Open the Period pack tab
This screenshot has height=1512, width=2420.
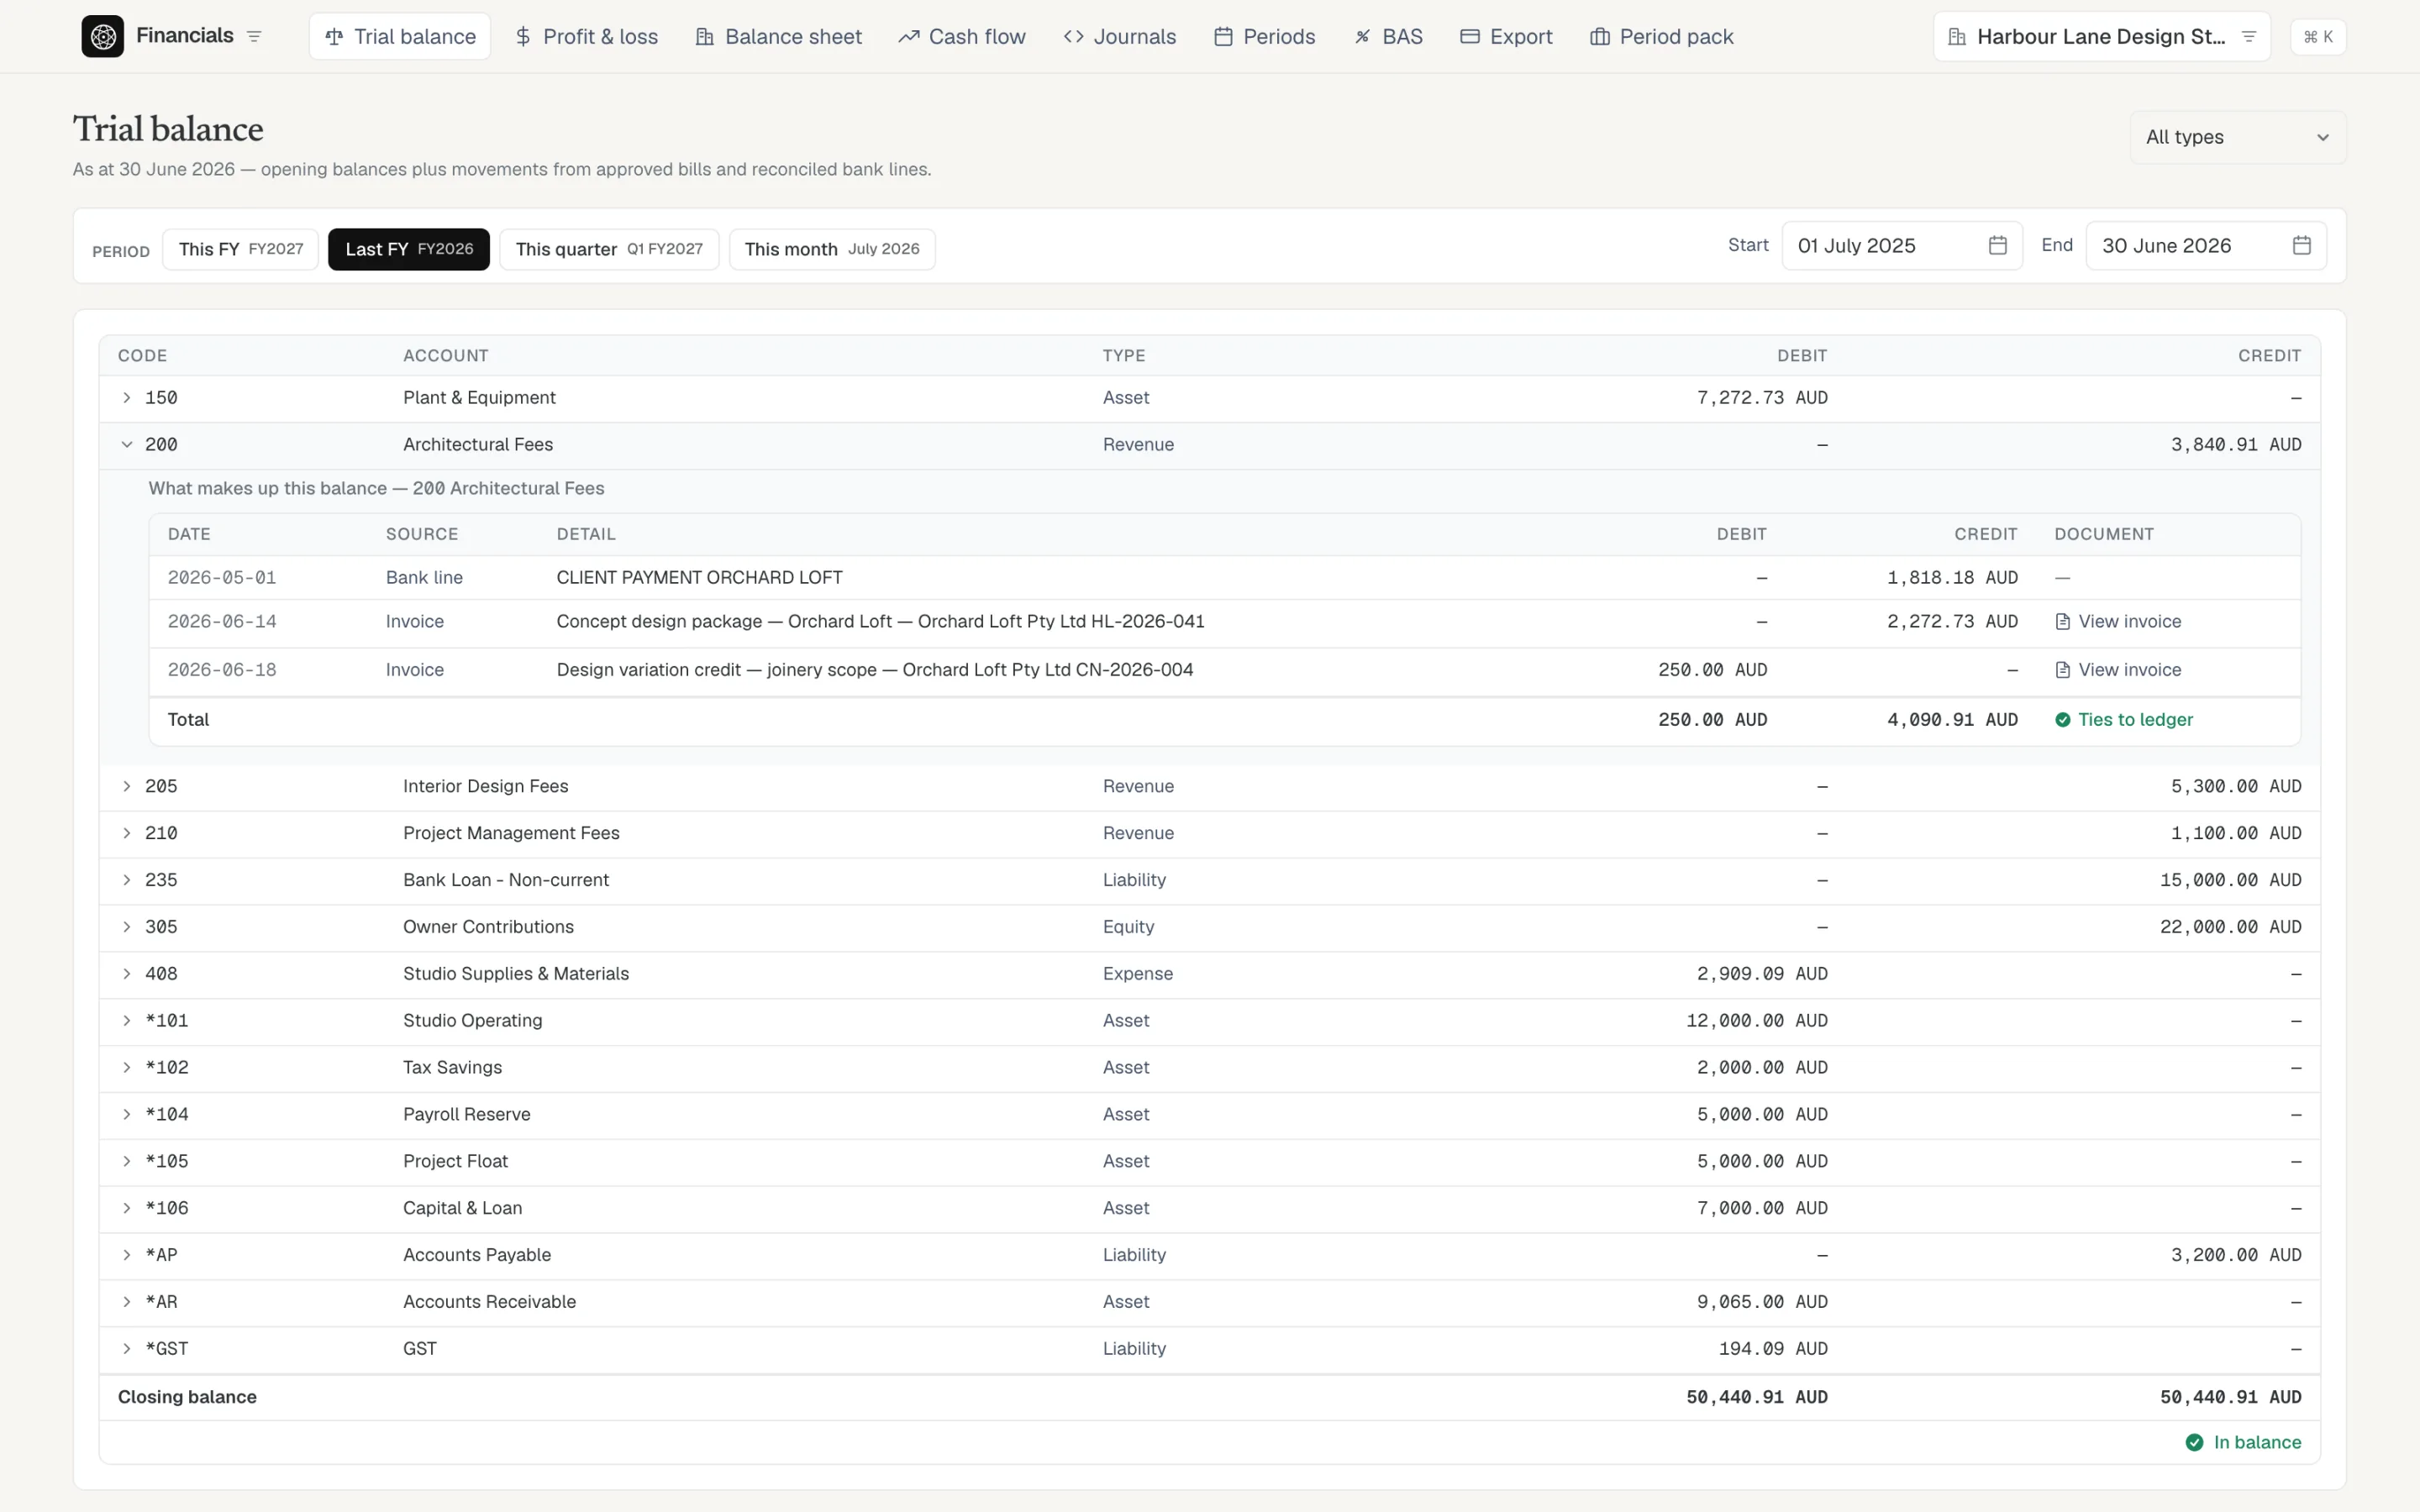[x=1662, y=37]
